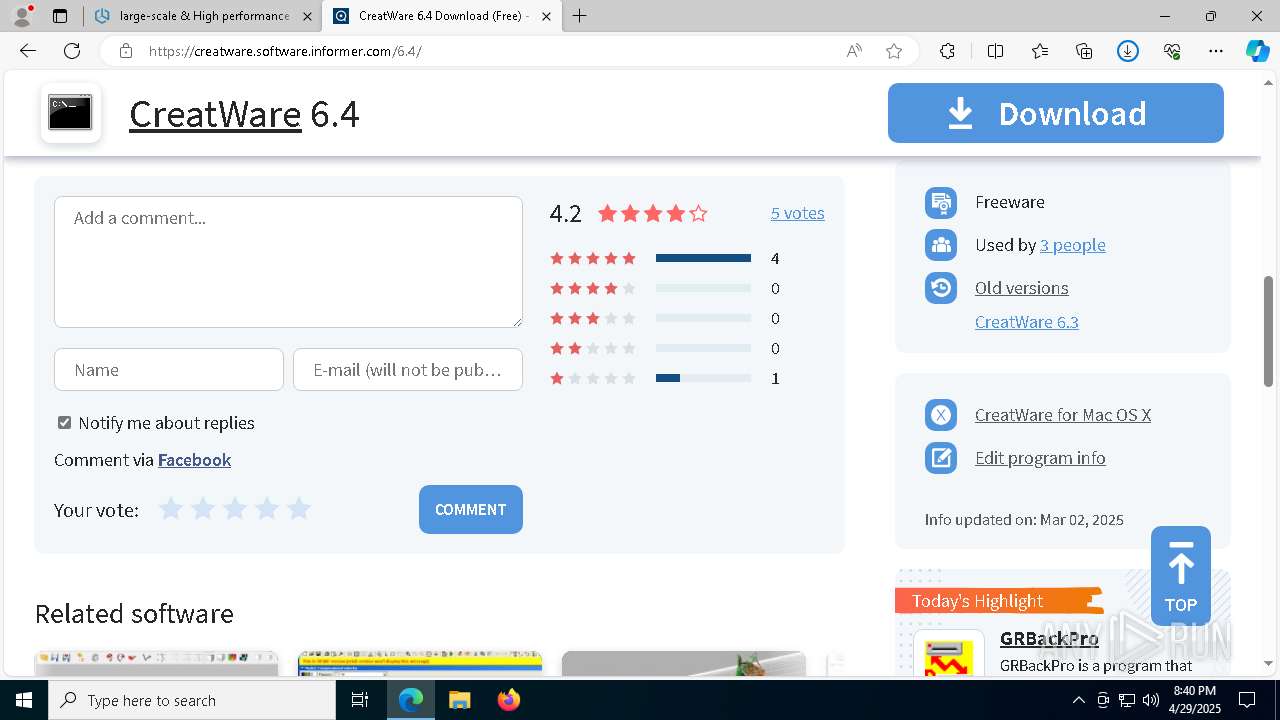Focus the Name input field

click(169, 370)
